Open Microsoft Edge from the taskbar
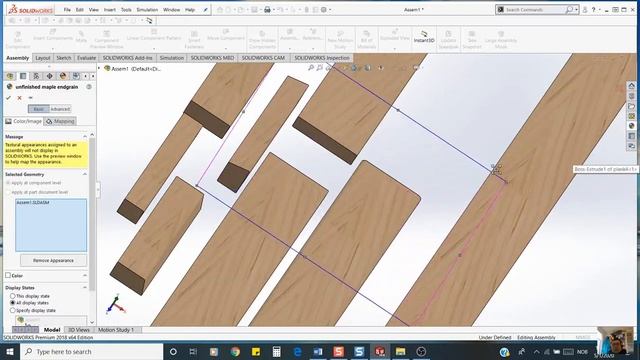The width and height of the screenshot is (640, 360). pyautogui.click(x=297, y=351)
